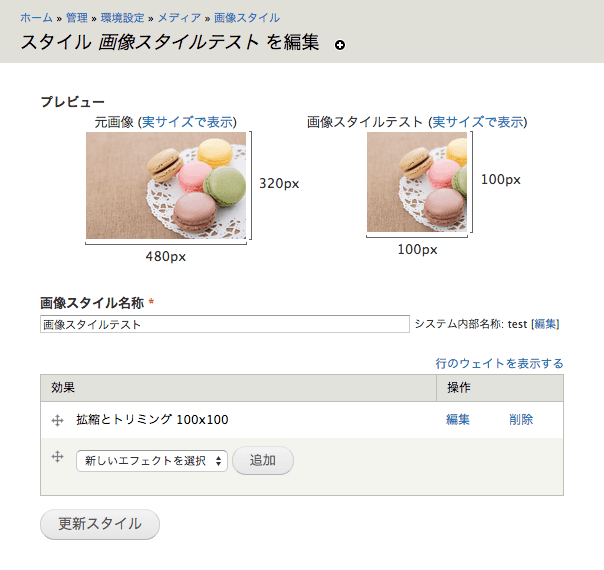Open the 管理 breadcrumb link
604x570 pixels.
pyautogui.click(x=77, y=18)
